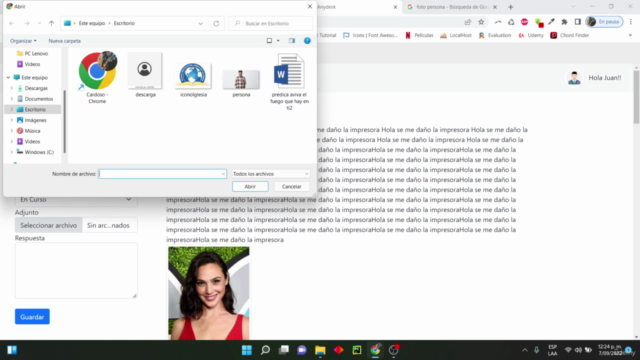This screenshot has height=360, width=640.
Task: Go up one folder level
Action: (x=51, y=23)
